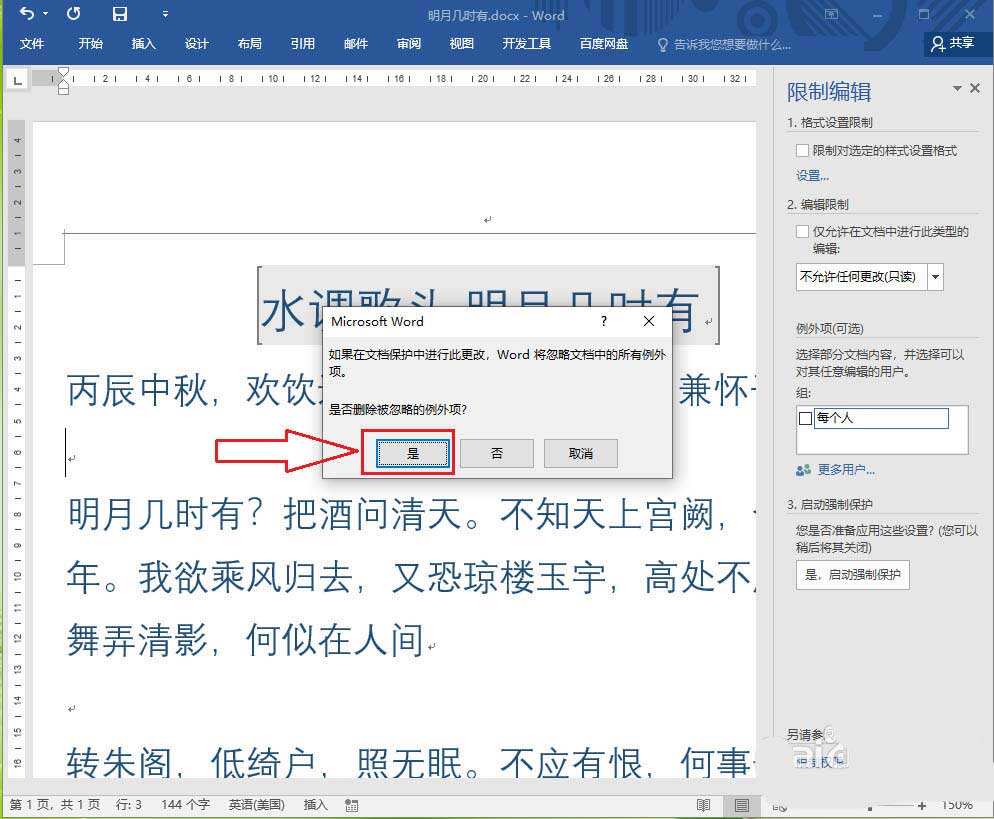The width and height of the screenshot is (994, 819).
Task: Select the 邮件 ribbon tab
Action: [356, 44]
